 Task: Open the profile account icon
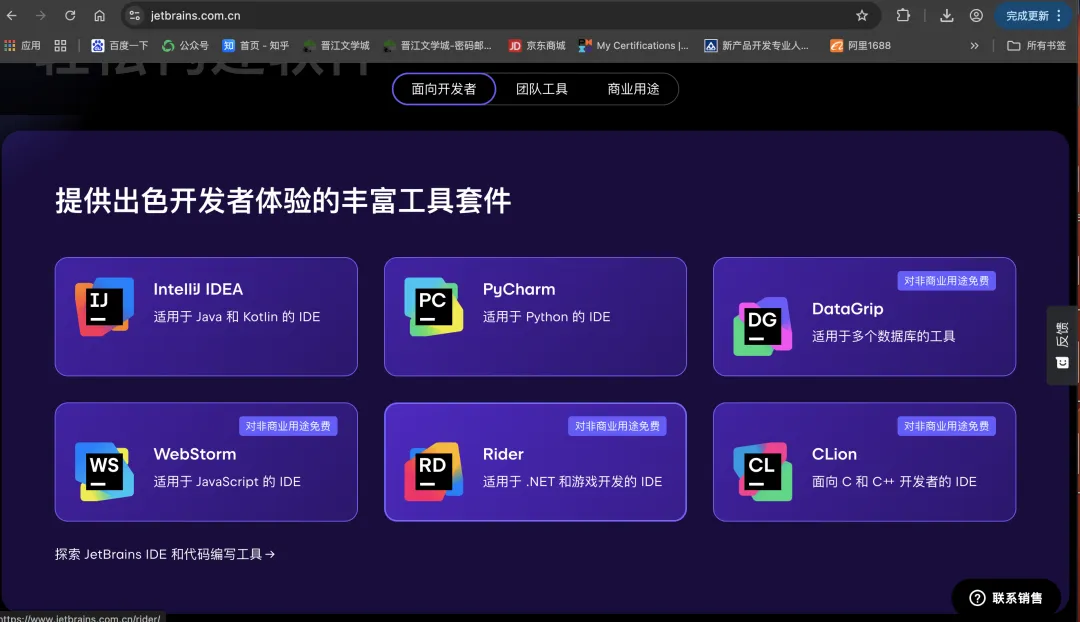[x=976, y=15]
